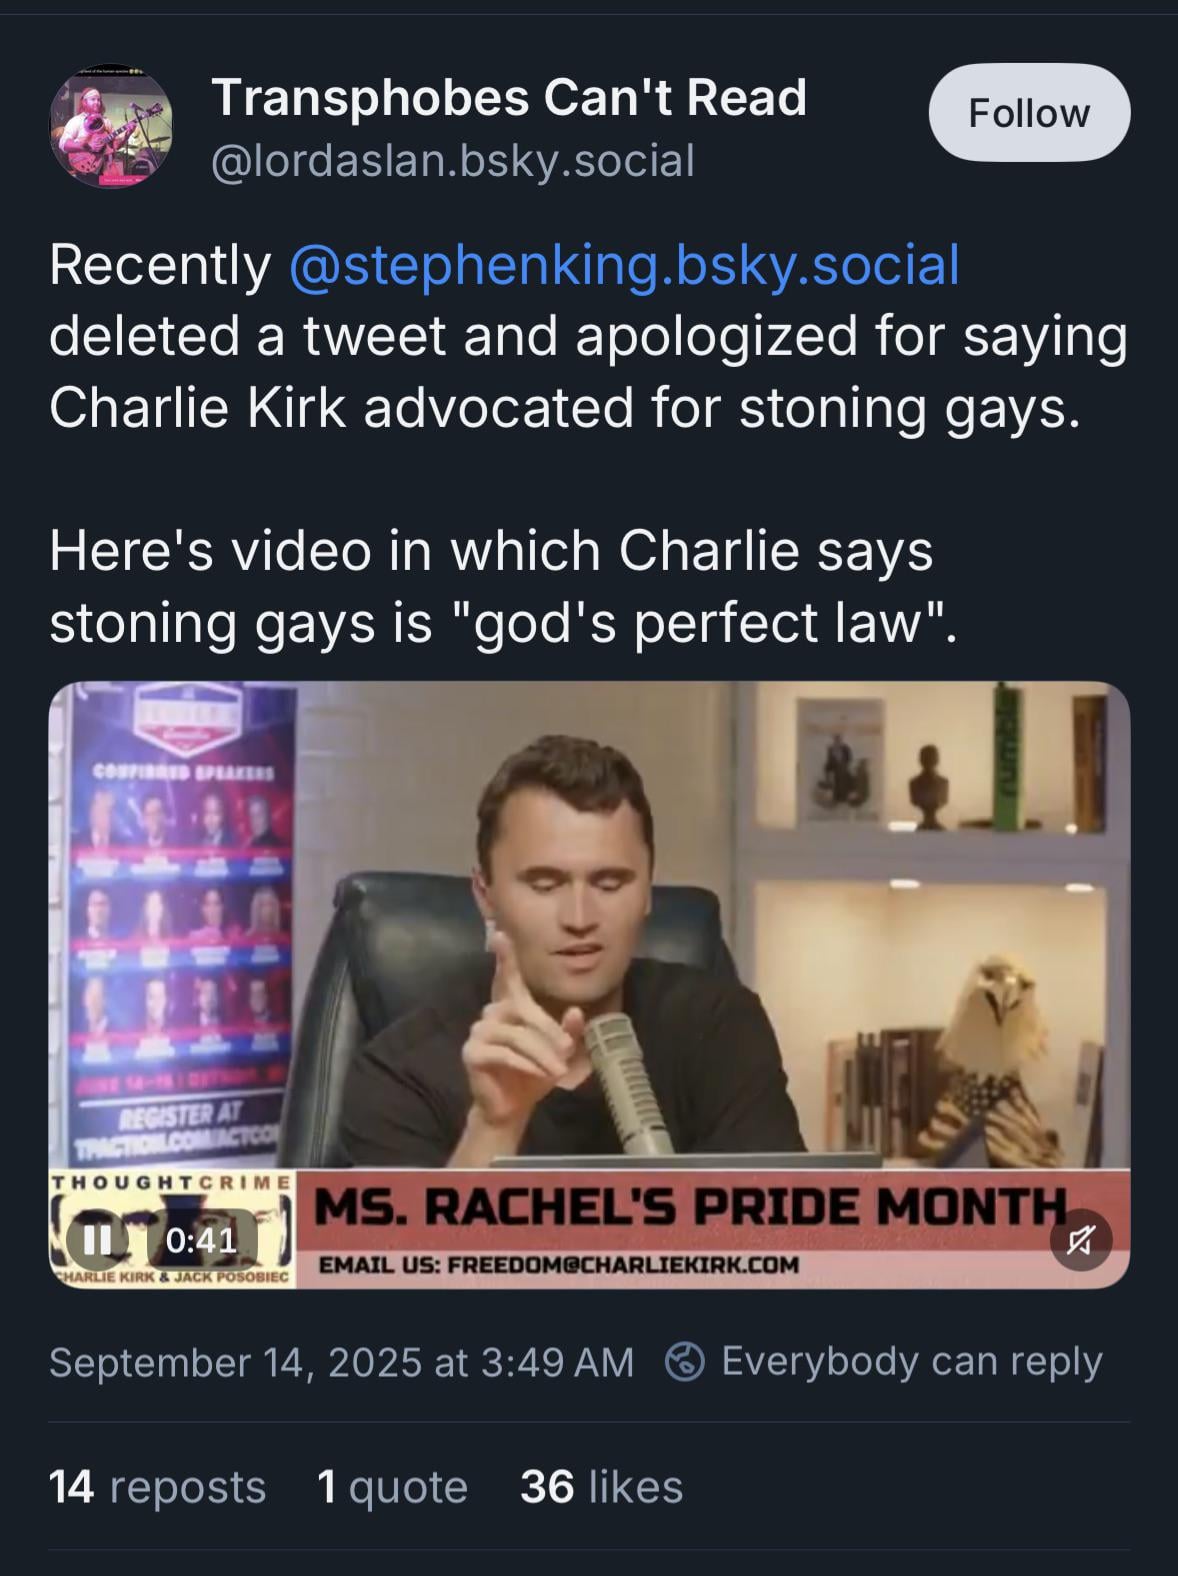This screenshot has height=1576, width=1178.
Task: Open the poster's profile avatar
Action: coord(111,126)
